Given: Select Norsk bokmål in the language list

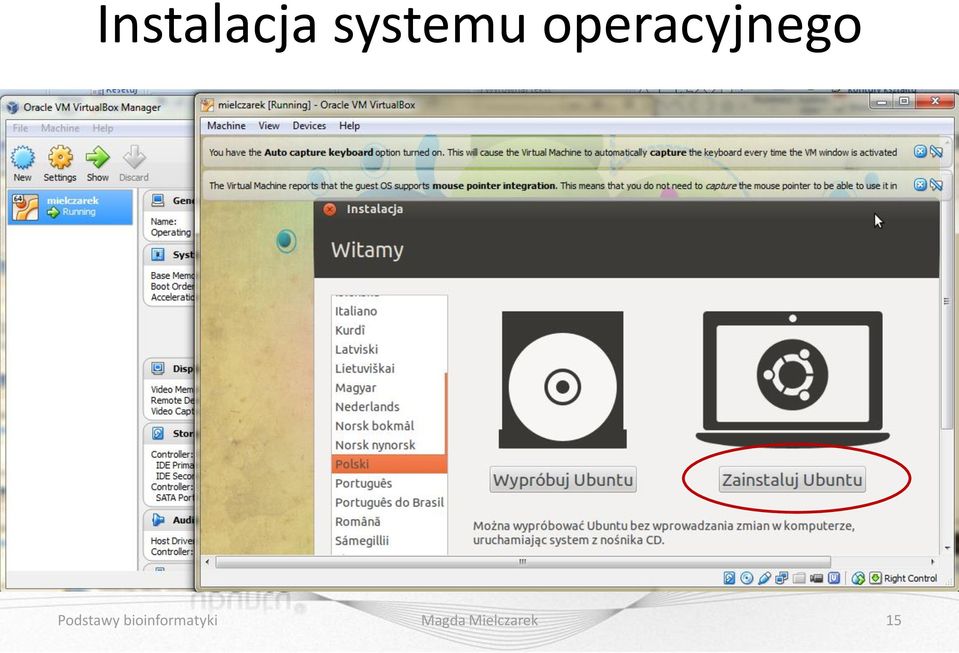Looking at the screenshot, I should coord(389,426).
